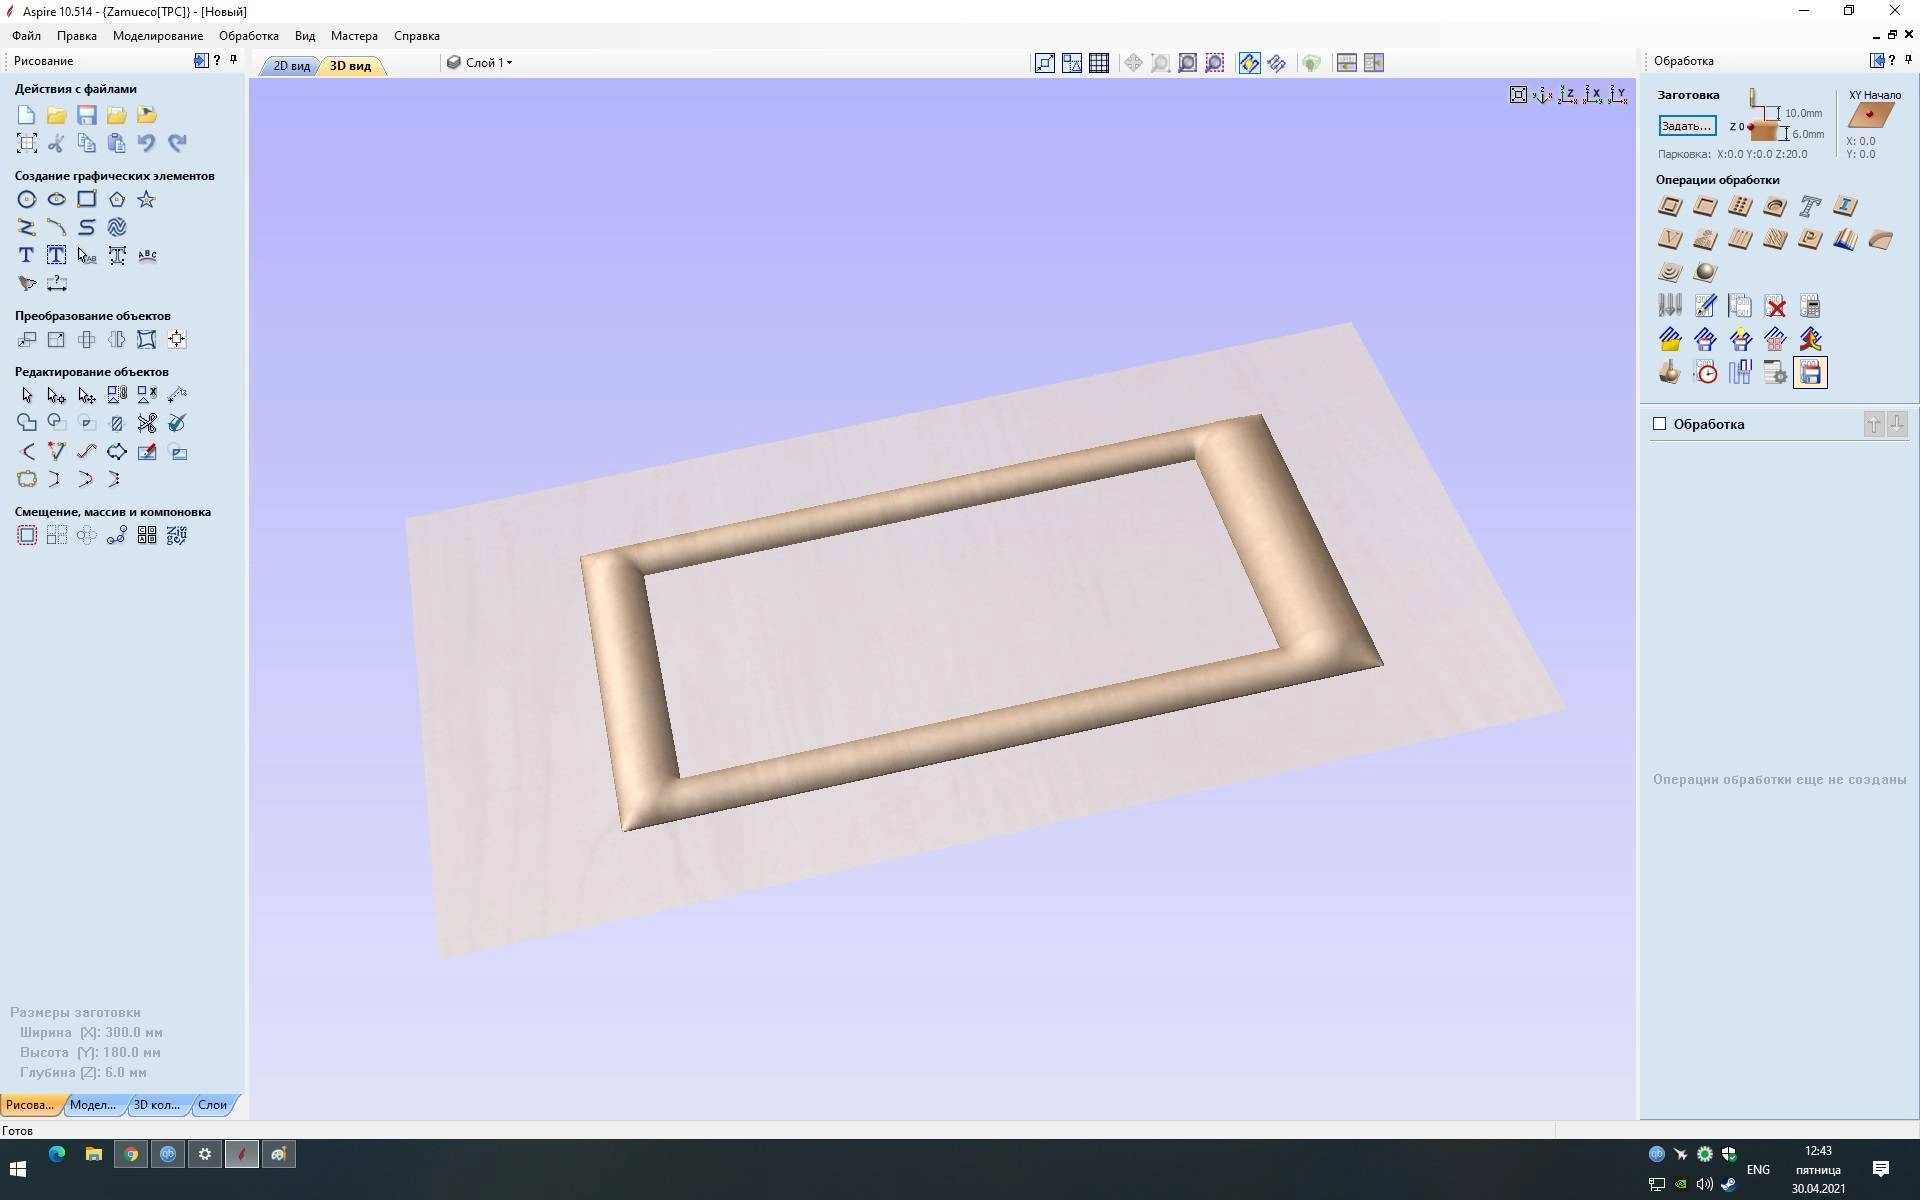Select the Draw Circle tool

[x=27, y=199]
